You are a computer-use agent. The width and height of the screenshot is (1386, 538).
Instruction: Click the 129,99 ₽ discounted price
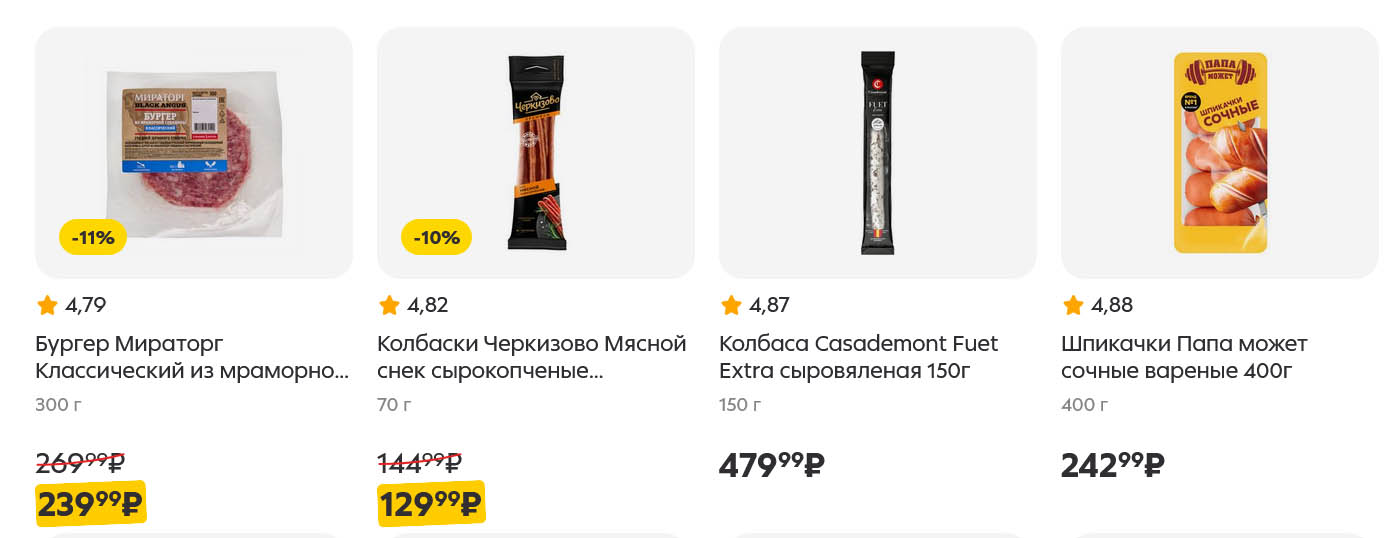pyautogui.click(x=431, y=503)
